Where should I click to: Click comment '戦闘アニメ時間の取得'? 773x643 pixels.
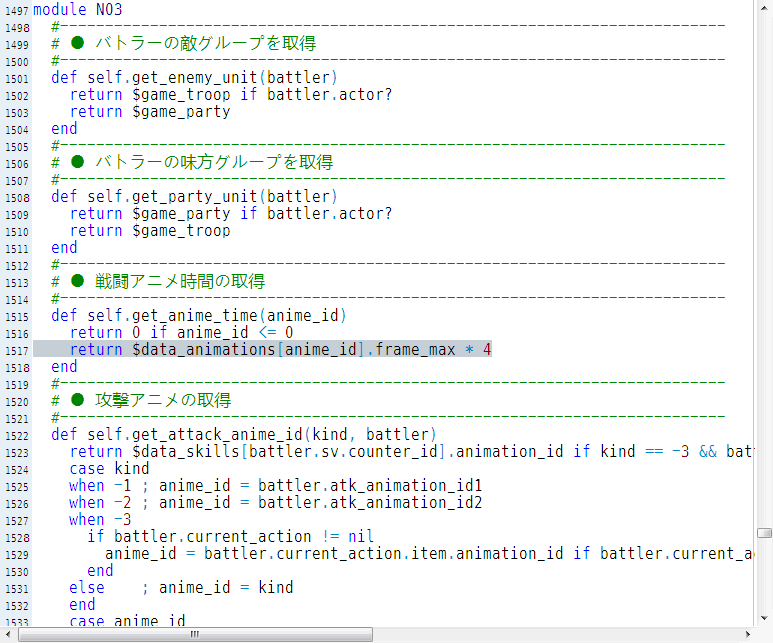180,282
